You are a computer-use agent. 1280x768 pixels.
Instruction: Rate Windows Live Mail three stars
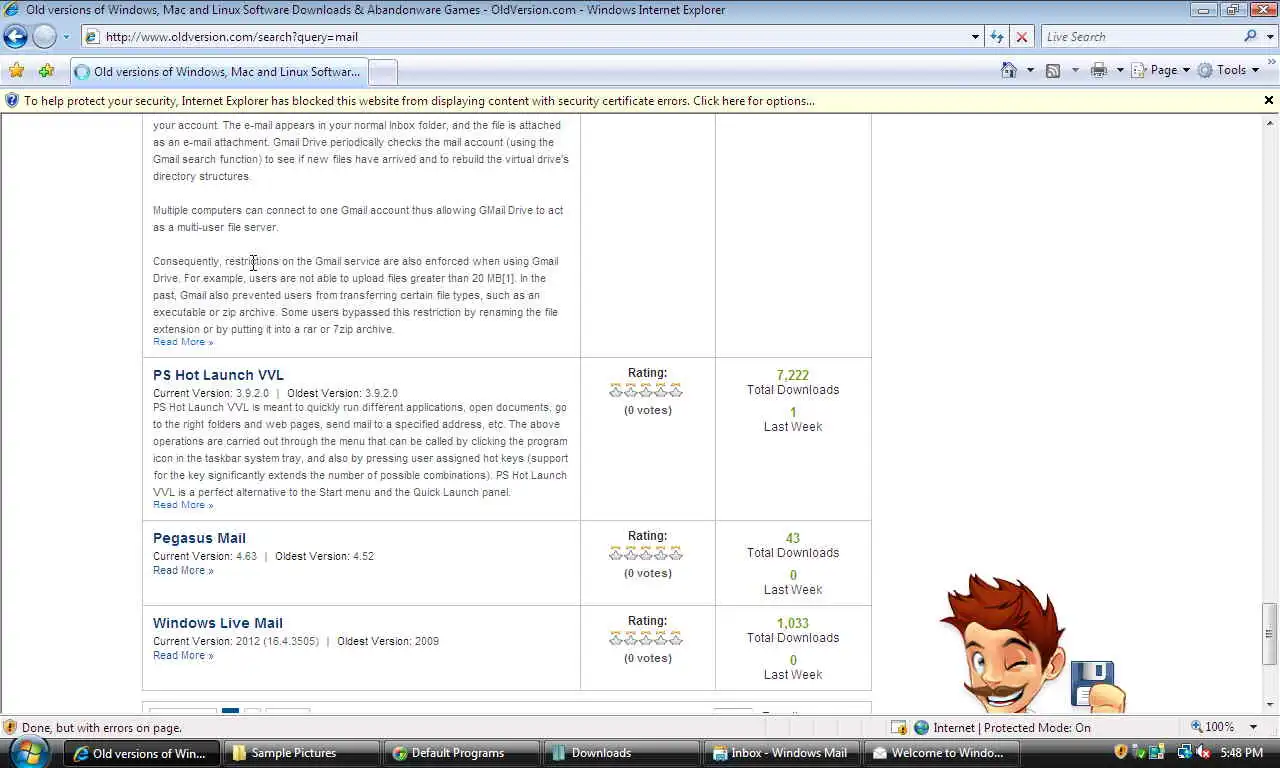coord(646,638)
